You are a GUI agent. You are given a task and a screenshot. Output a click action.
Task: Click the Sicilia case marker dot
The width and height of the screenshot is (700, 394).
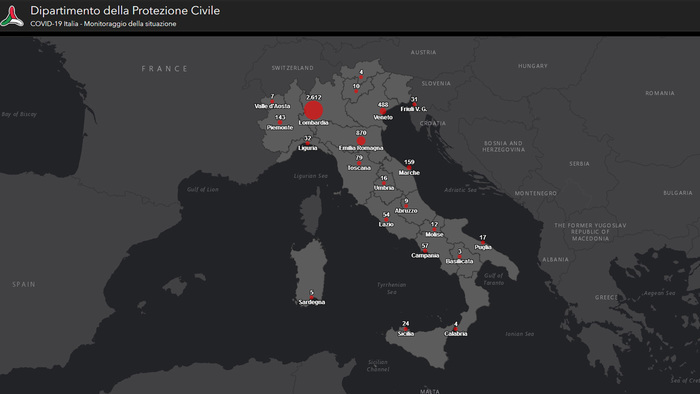(405, 329)
